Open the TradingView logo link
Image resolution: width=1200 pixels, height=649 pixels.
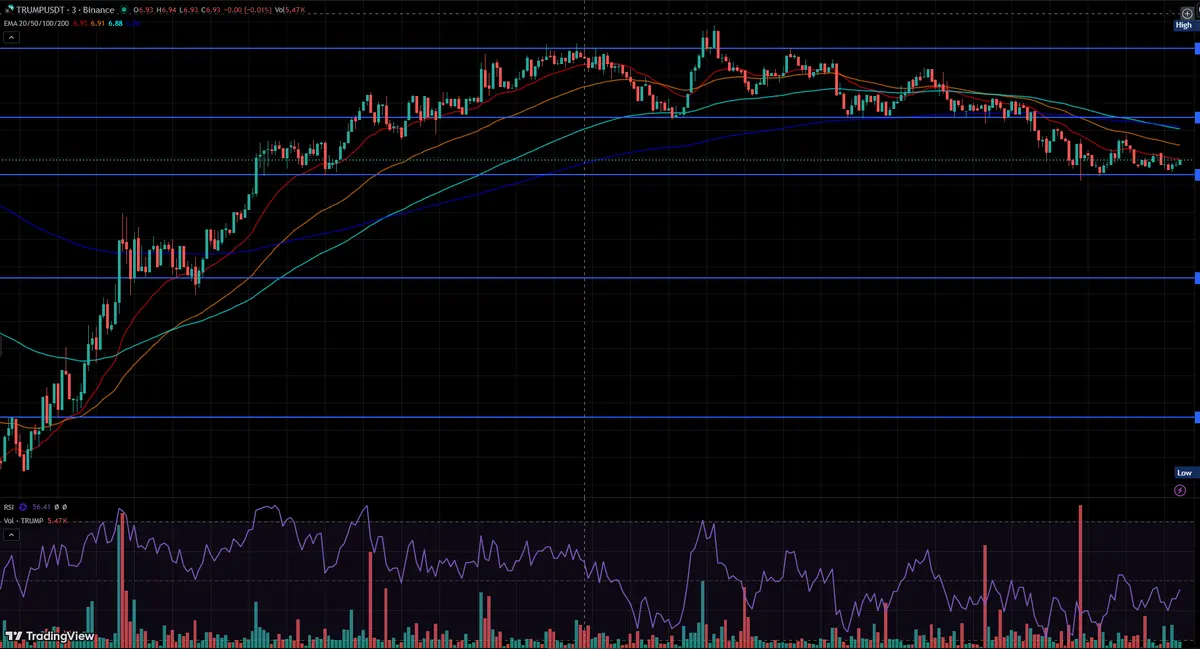coord(50,636)
